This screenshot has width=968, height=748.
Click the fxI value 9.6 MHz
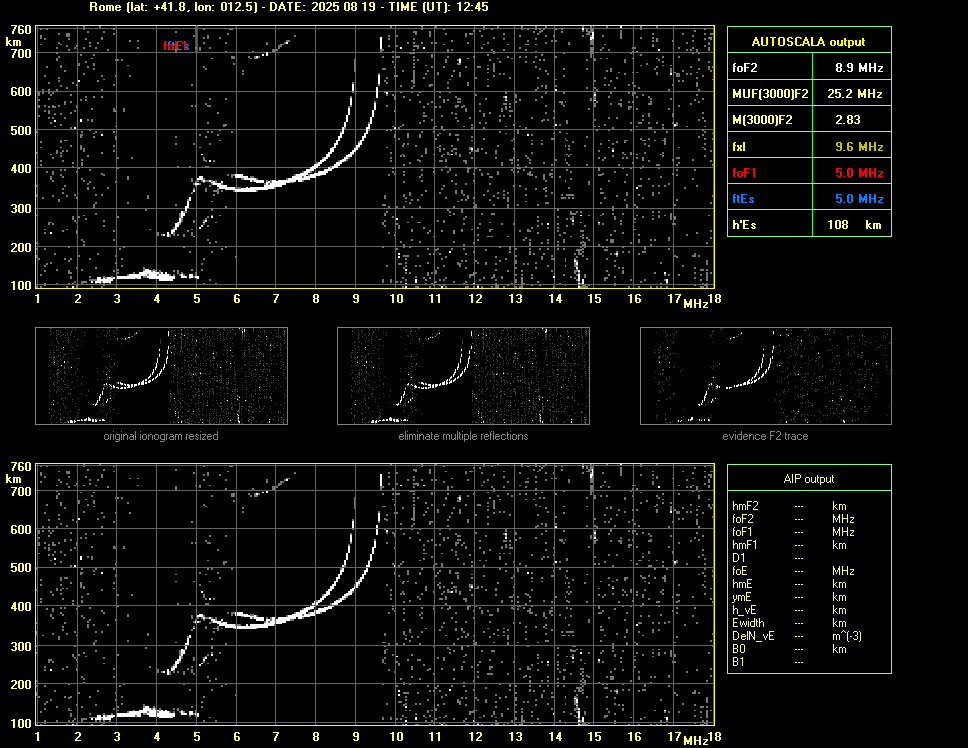pos(859,147)
